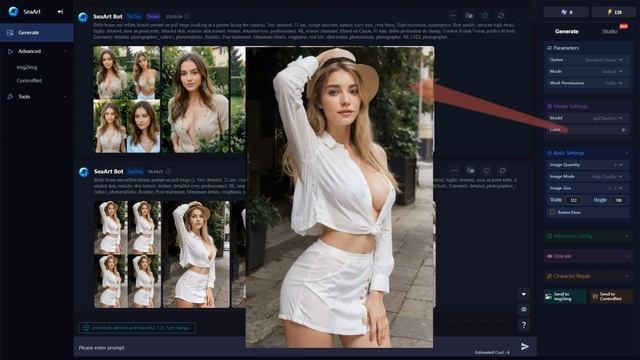Click the Tools rocket icon

10,97
